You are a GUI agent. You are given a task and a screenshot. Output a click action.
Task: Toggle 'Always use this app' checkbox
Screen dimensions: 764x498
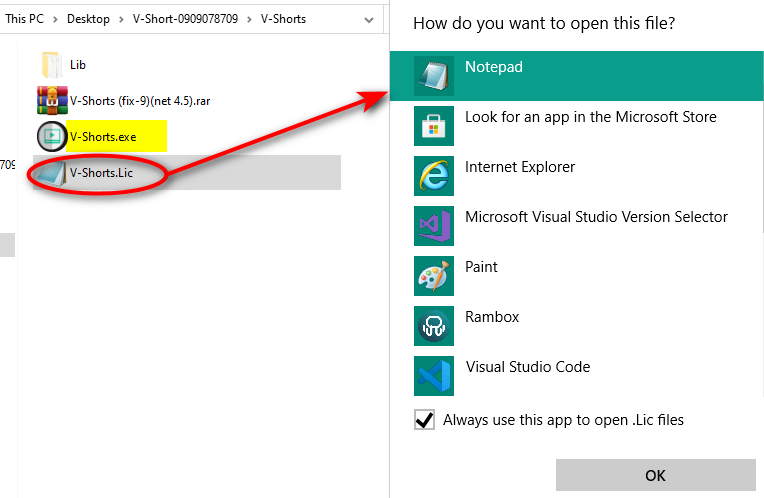point(424,420)
